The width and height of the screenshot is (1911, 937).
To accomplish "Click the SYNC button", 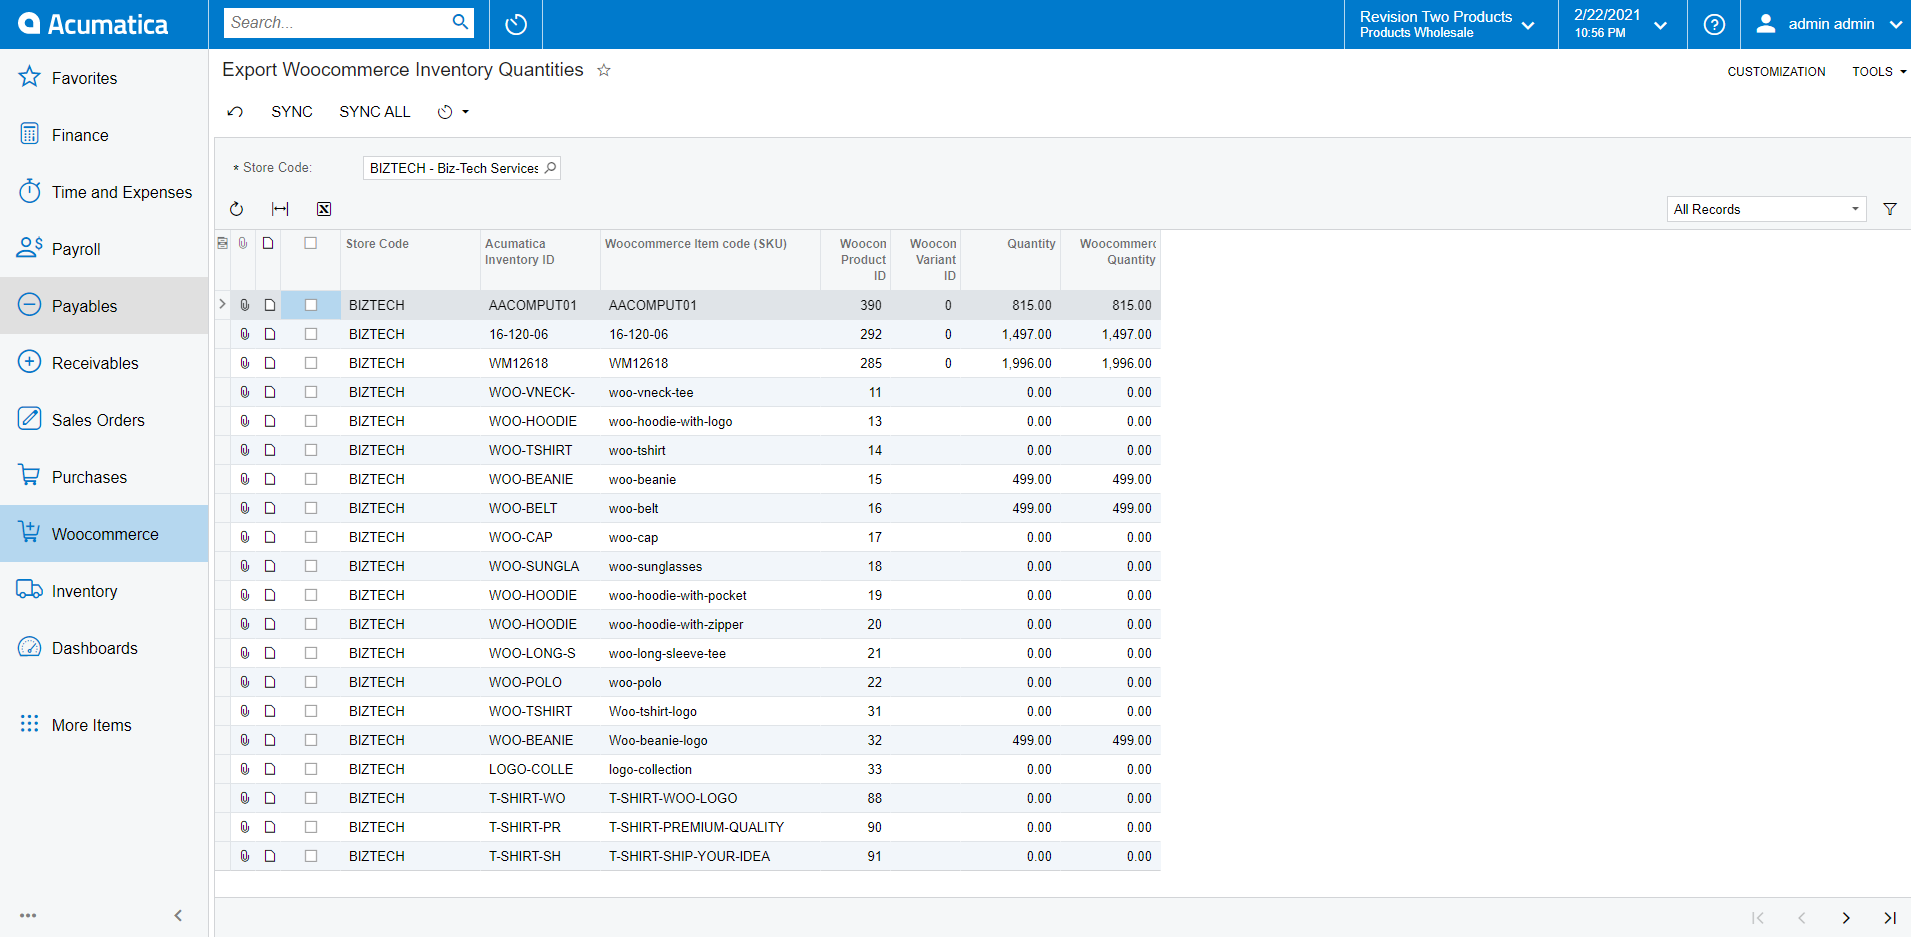I will coord(291,112).
